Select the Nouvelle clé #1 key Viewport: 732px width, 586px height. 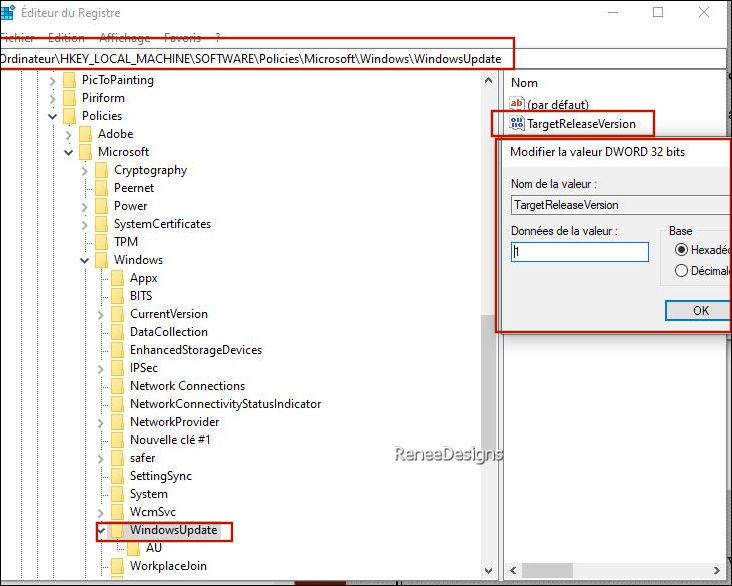170,440
